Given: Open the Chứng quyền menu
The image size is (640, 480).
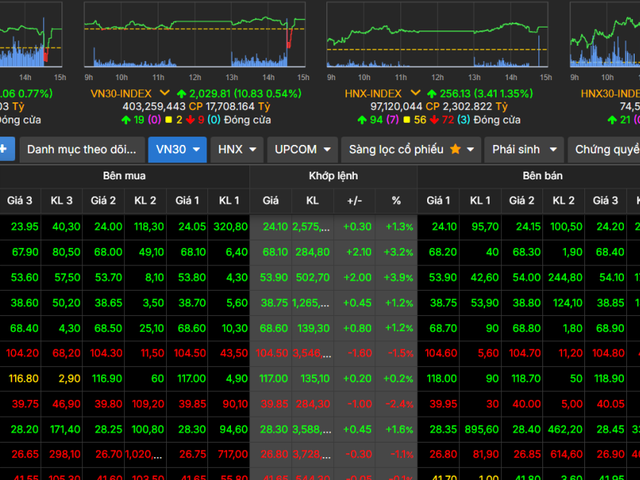Looking at the screenshot, I should coord(604,149).
